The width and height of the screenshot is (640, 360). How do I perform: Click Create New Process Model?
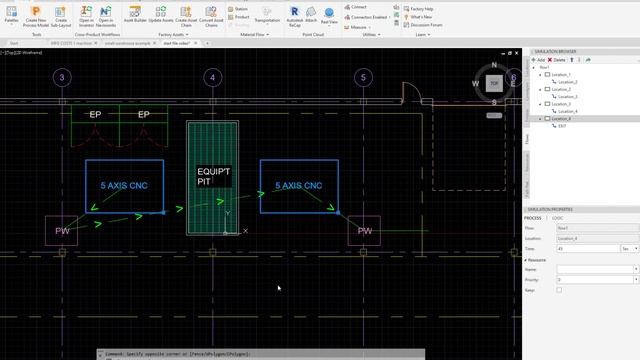tap(36, 16)
